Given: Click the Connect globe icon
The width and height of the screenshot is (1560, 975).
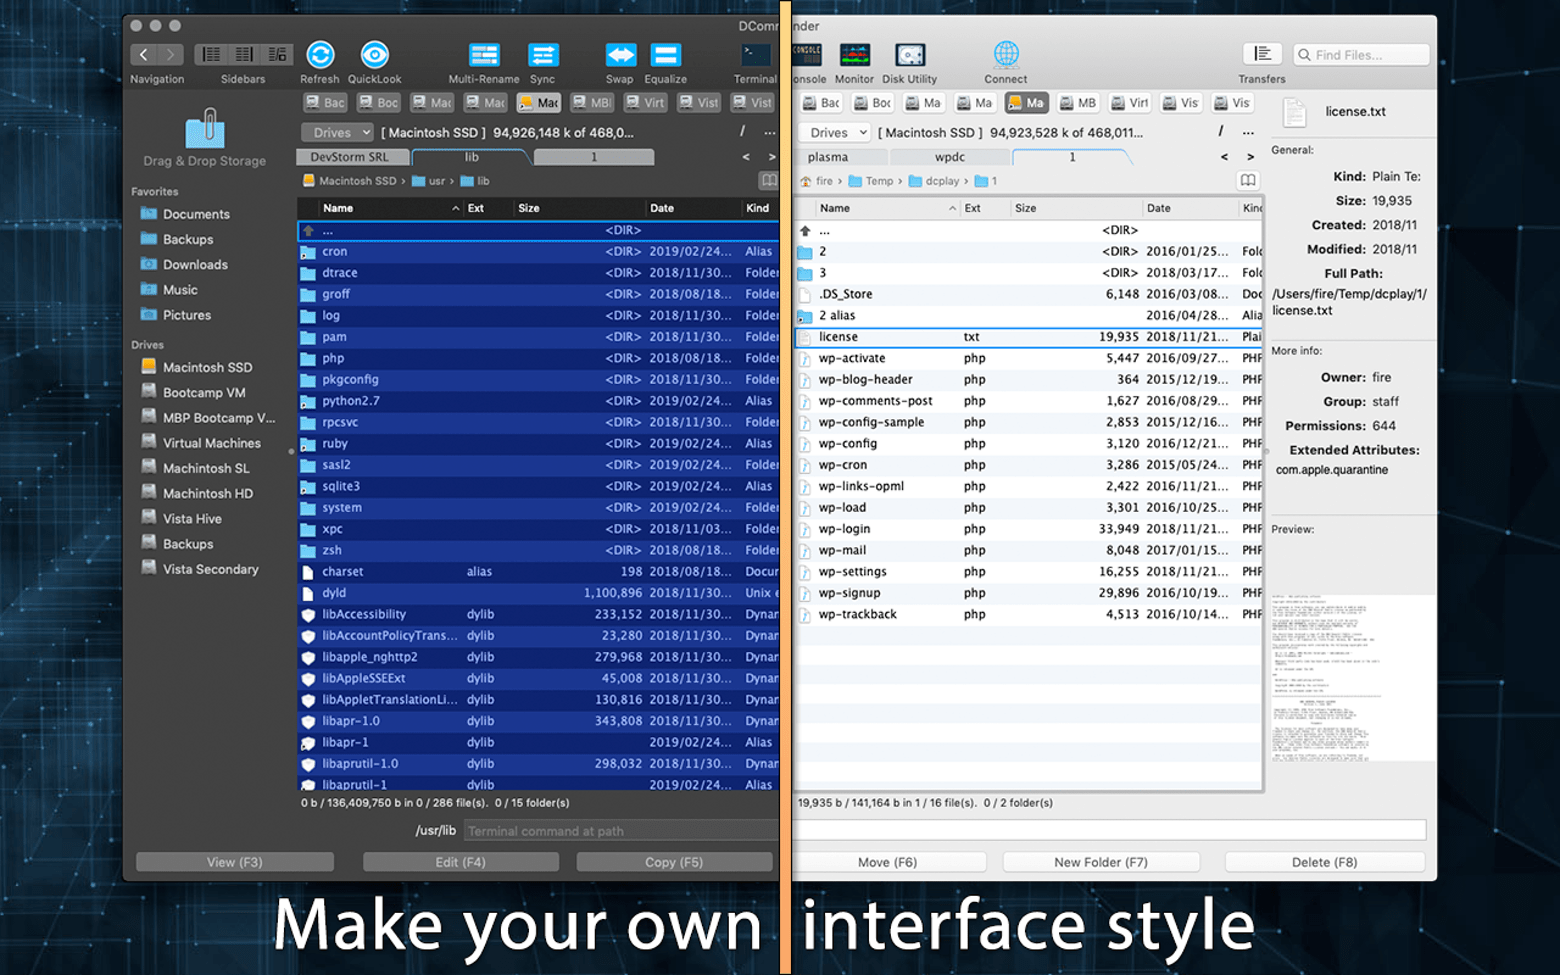Looking at the screenshot, I should 1005,54.
